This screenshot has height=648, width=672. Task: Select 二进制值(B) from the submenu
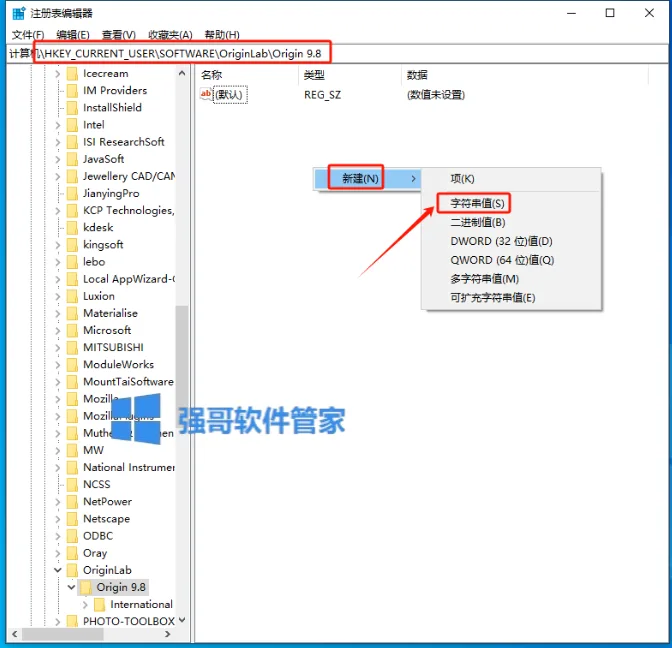tap(477, 222)
